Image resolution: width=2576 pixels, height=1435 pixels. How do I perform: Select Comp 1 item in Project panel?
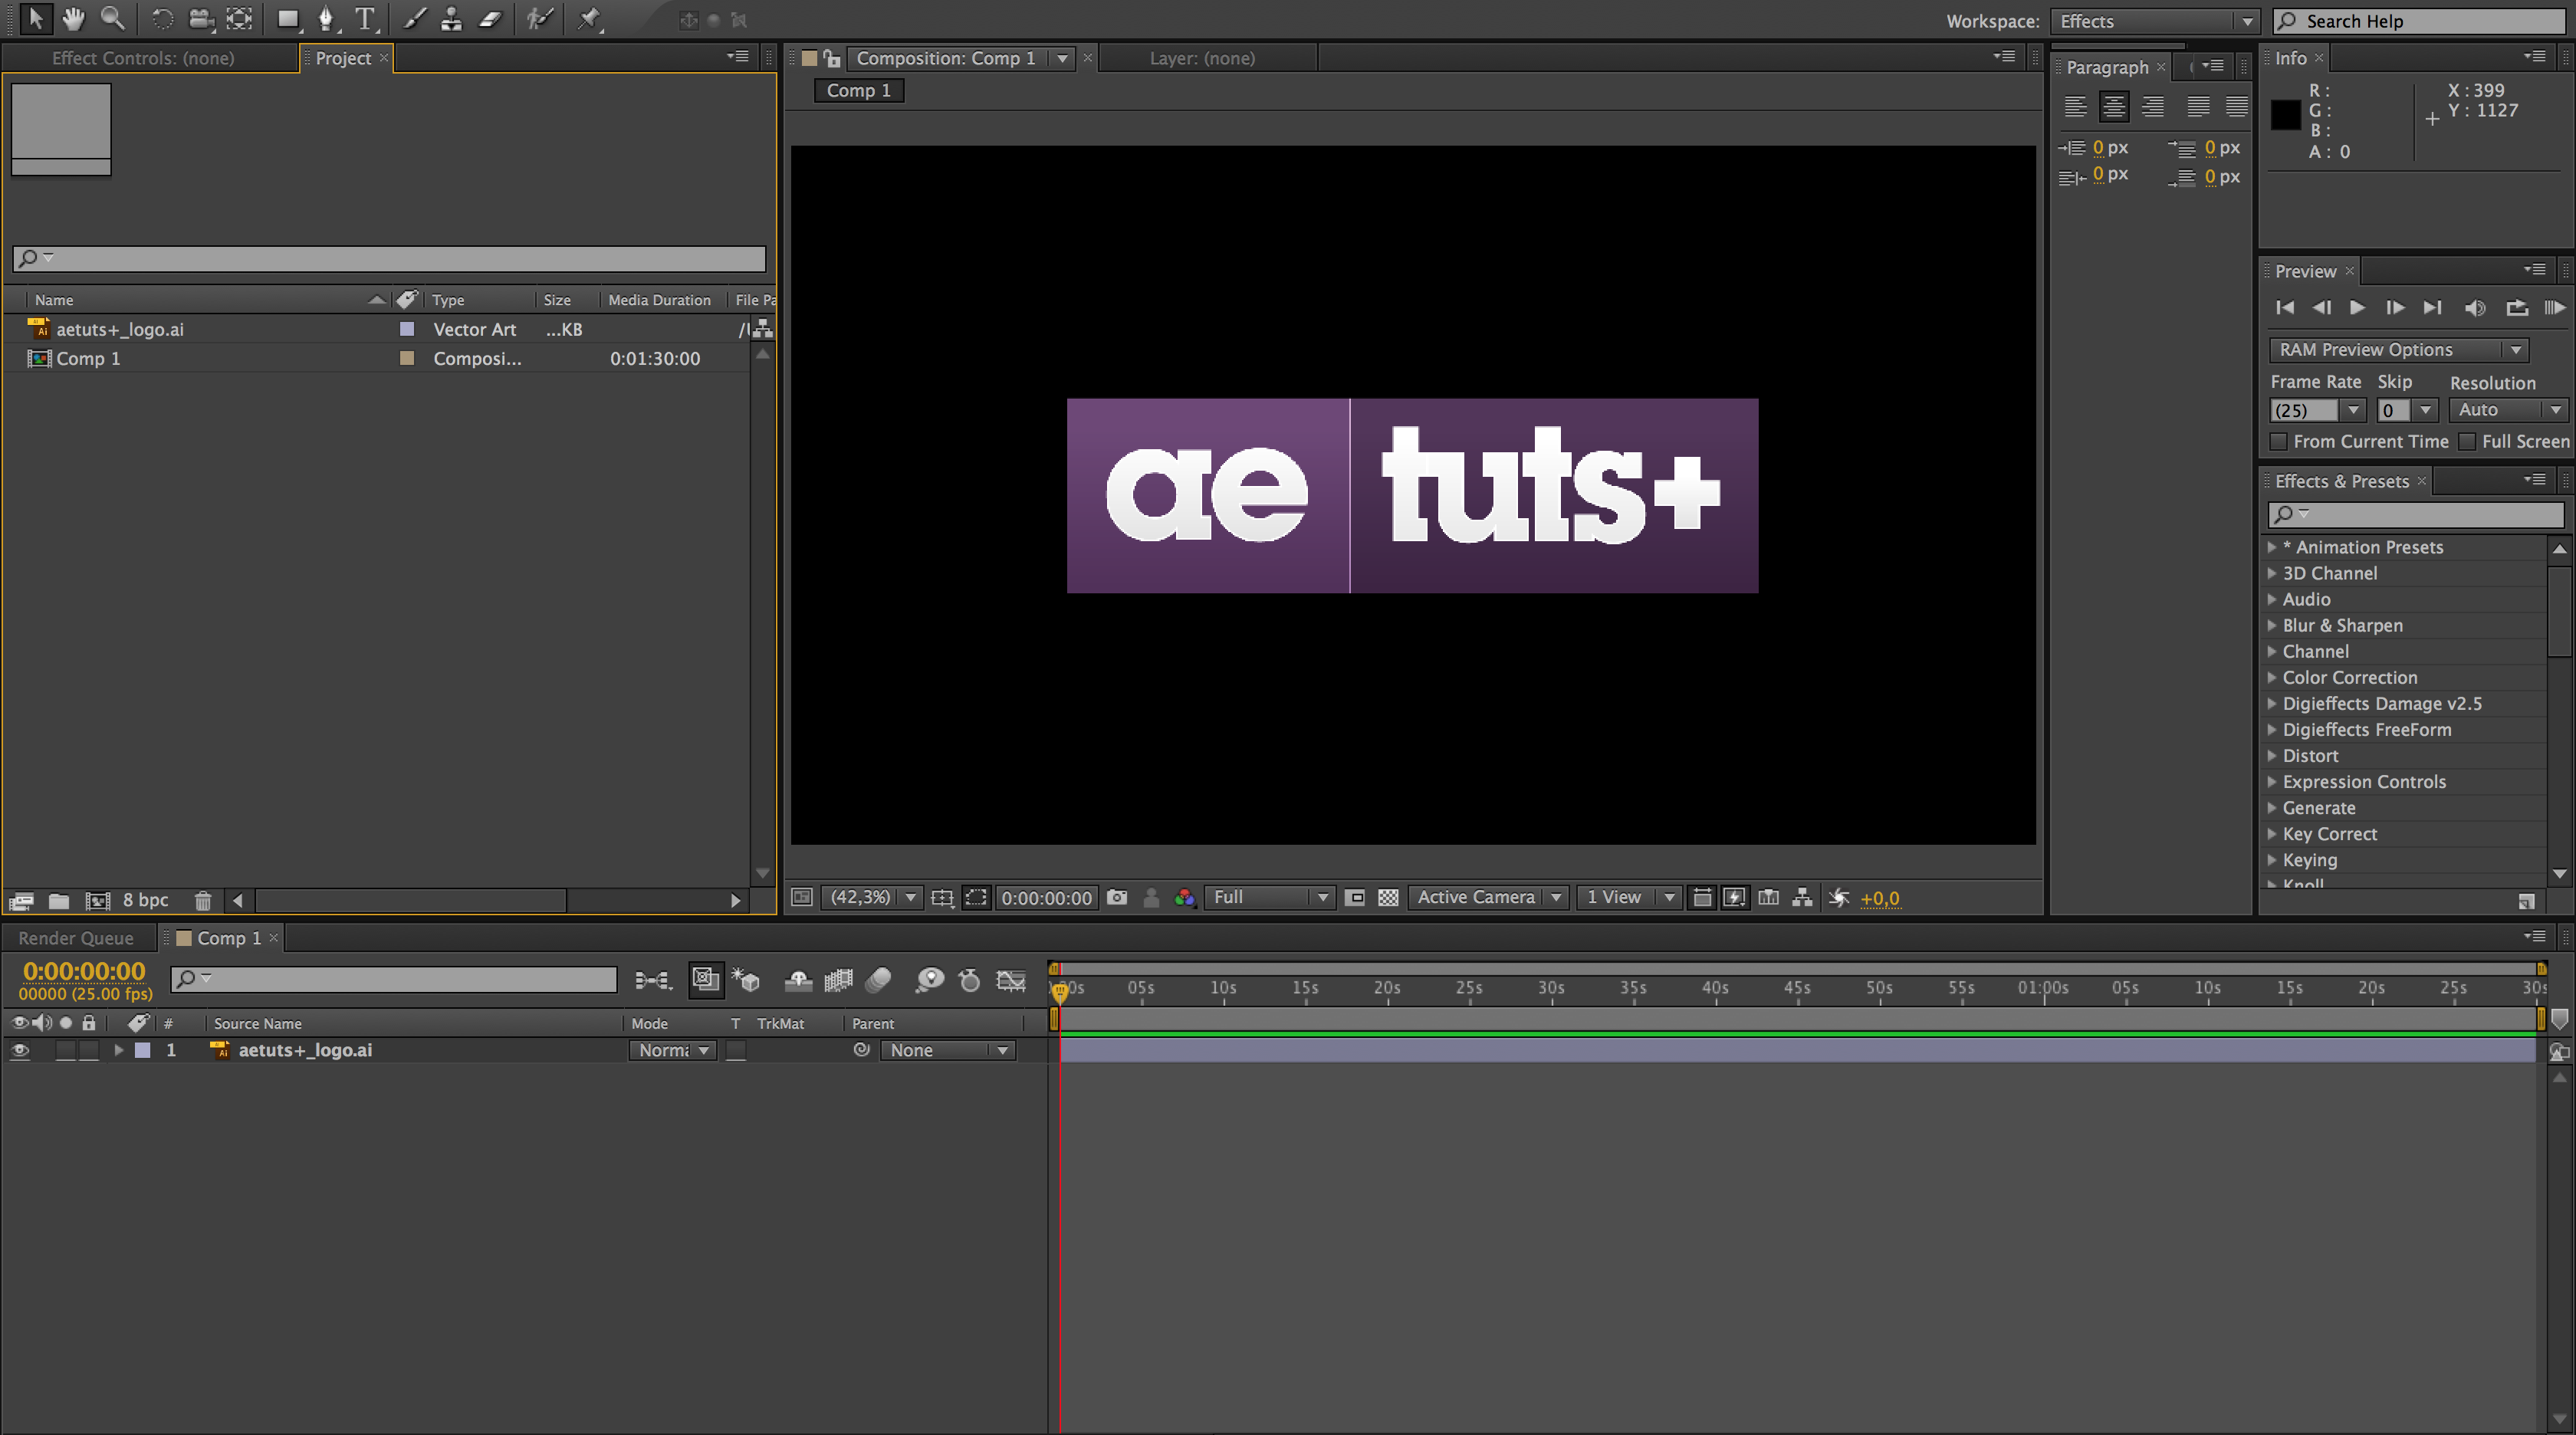point(88,358)
